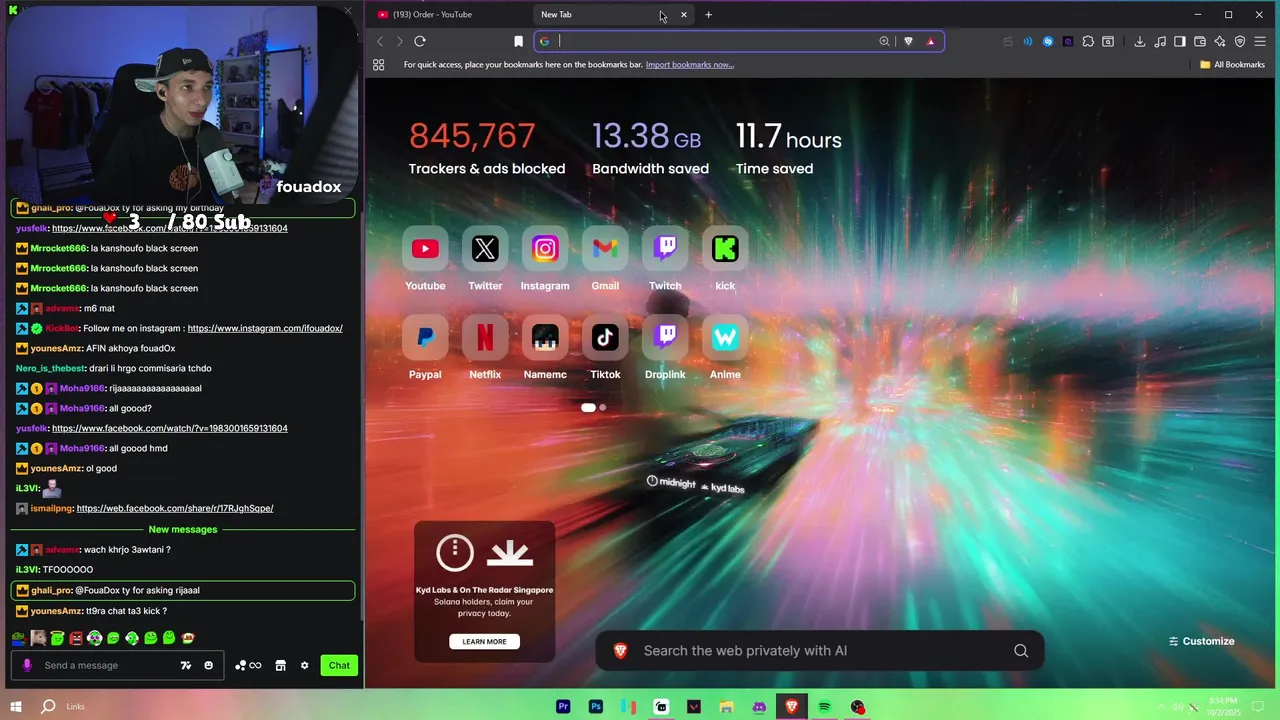
Task: Open the apps grid icon on bookmarks bar
Action: (379, 65)
